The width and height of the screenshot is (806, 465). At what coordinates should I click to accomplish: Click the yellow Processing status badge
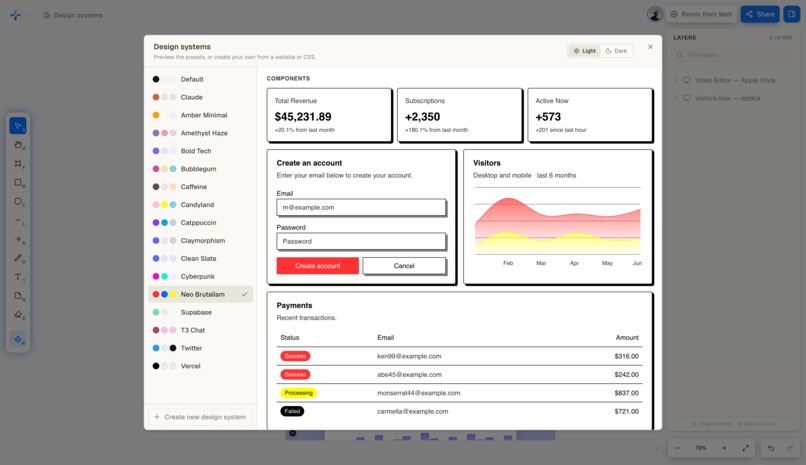298,393
